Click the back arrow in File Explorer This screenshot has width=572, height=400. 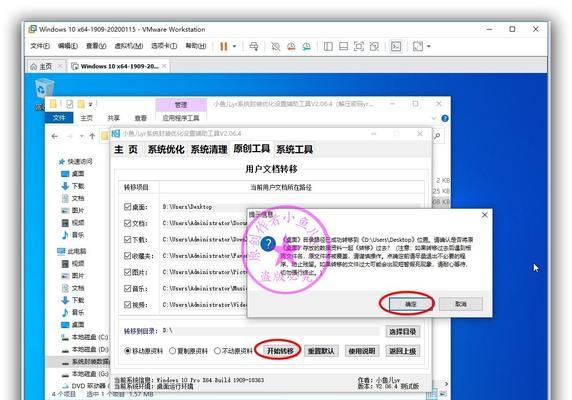[55, 136]
